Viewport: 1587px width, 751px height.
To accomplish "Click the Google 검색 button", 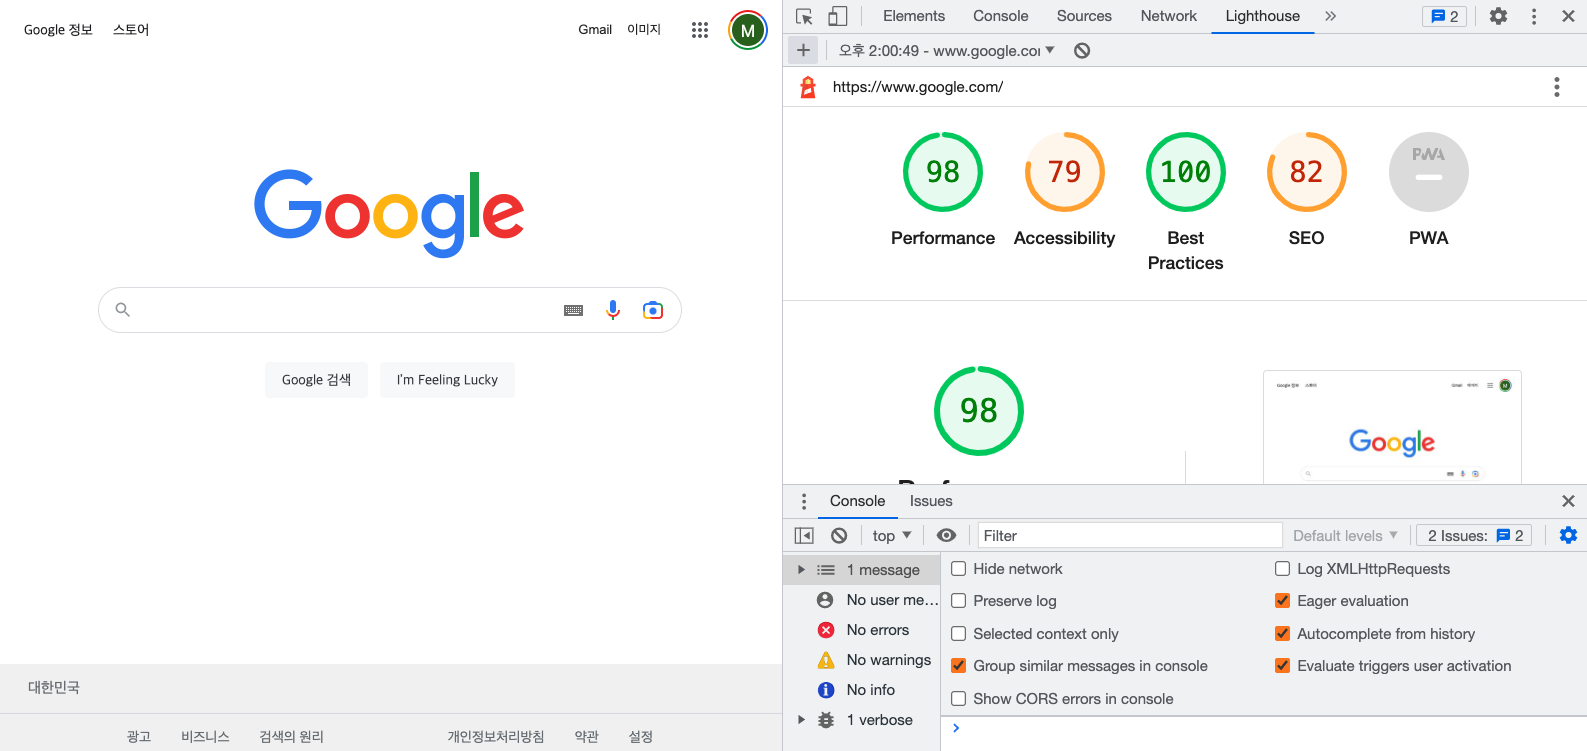I will pyautogui.click(x=316, y=380).
